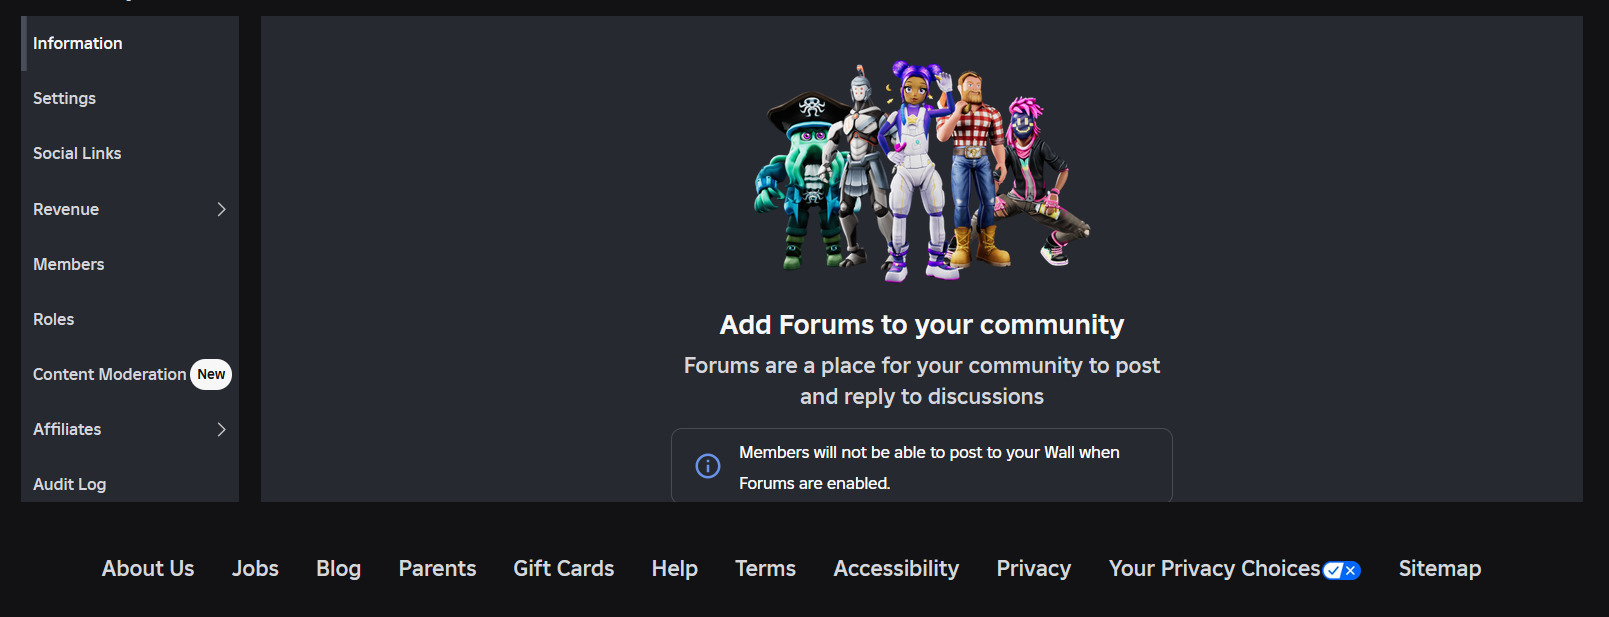Click the privacy choices toggle icon
1609x617 pixels.
pos(1341,570)
